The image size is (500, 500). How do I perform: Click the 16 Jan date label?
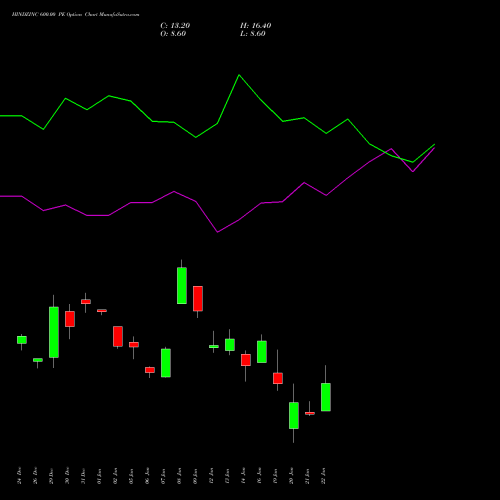click(x=259, y=476)
